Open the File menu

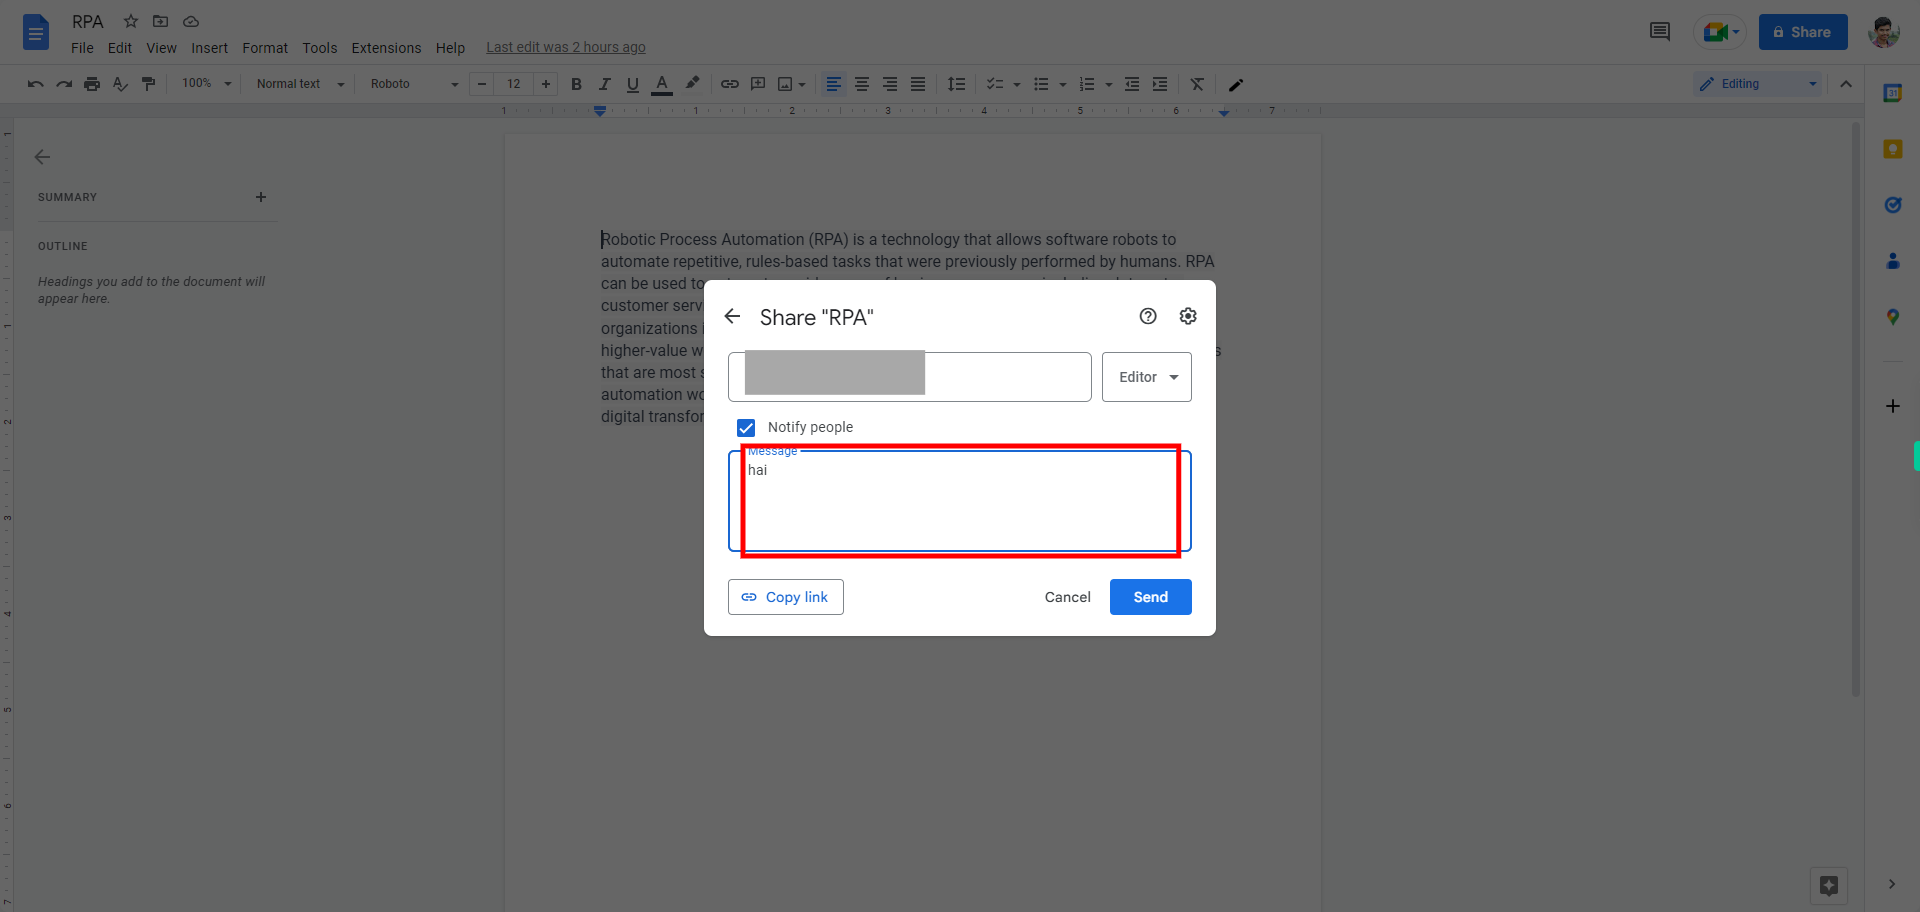[x=82, y=48]
